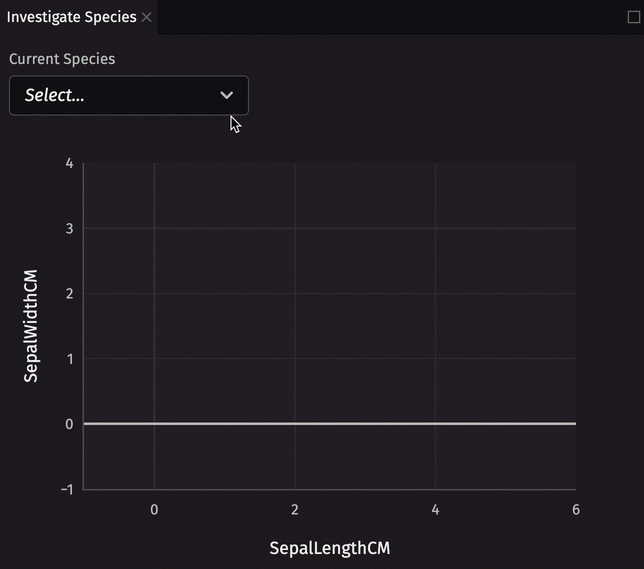Click the y-axis tick label −1
This screenshot has width=644, height=569.
pos(66,489)
